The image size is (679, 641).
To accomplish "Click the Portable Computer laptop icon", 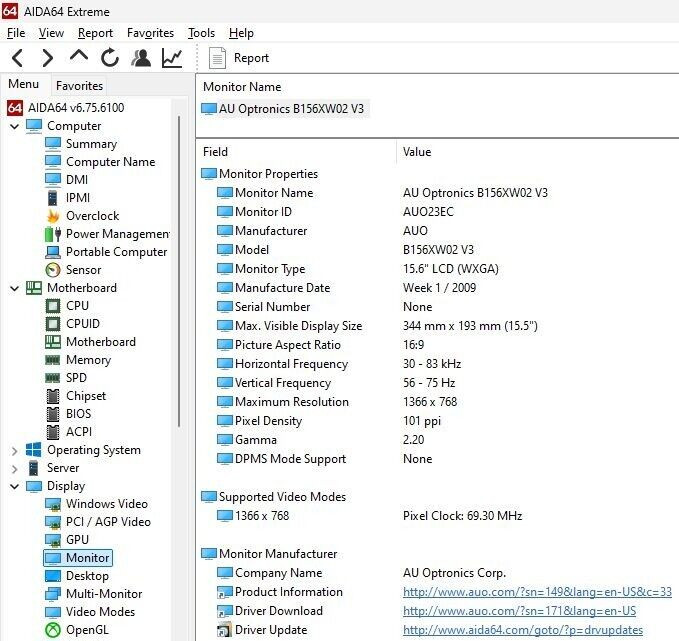I will pyautogui.click(x=53, y=252).
